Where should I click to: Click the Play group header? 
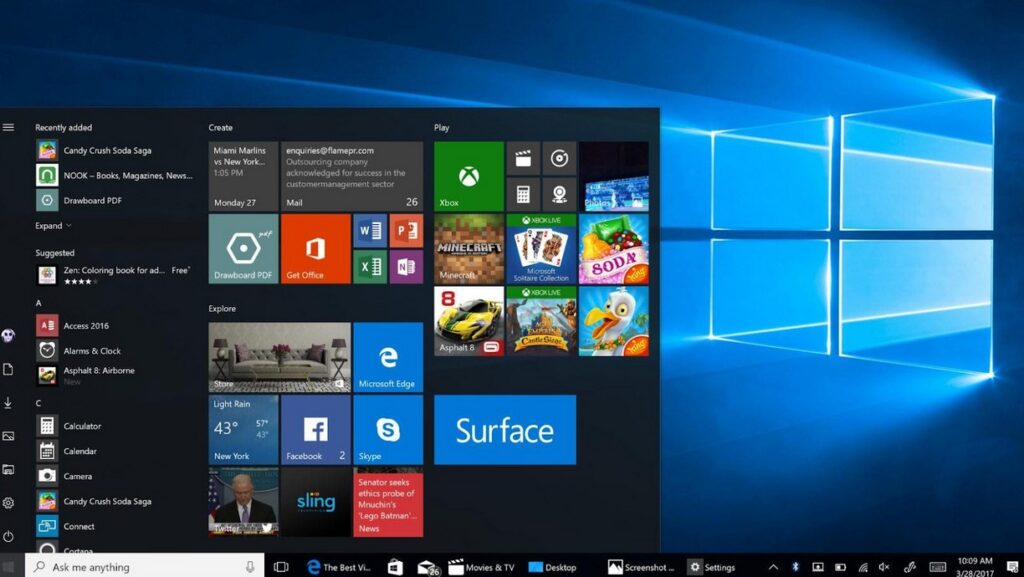pyautogui.click(x=441, y=128)
